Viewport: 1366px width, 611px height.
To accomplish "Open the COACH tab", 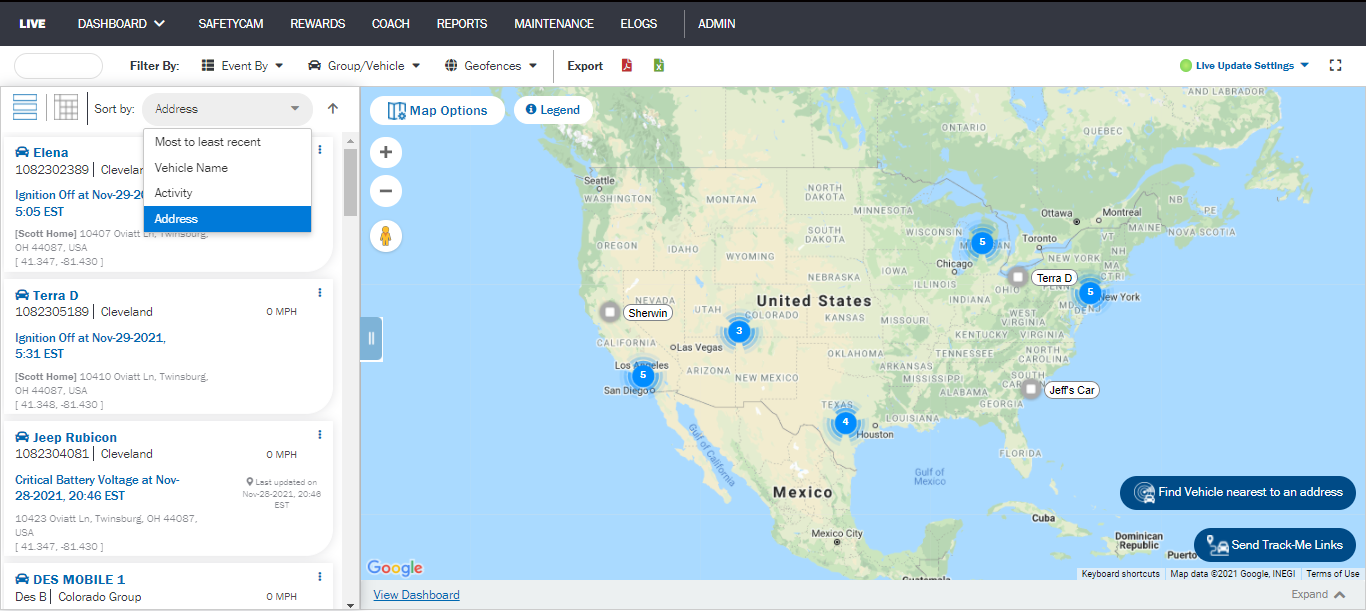I will [x=391, y=23].
